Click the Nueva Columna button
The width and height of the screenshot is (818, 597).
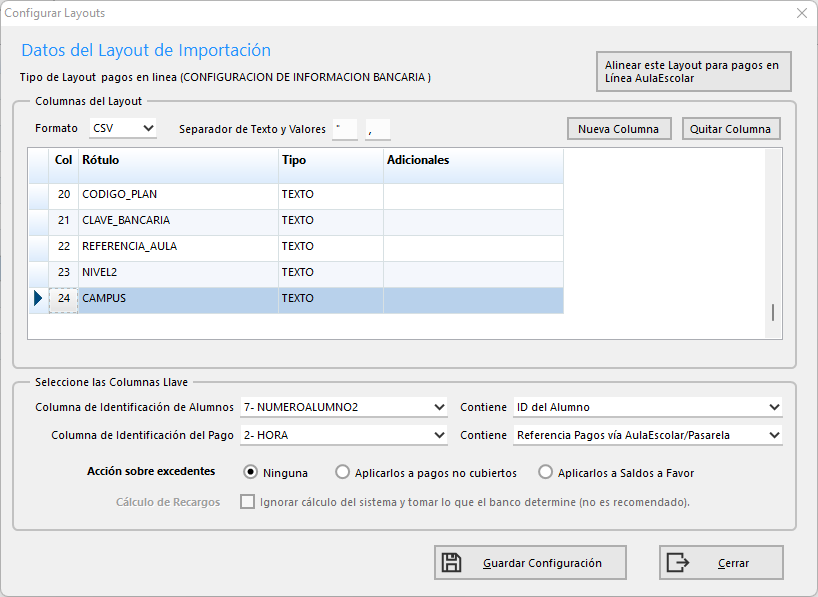(618, 129)
